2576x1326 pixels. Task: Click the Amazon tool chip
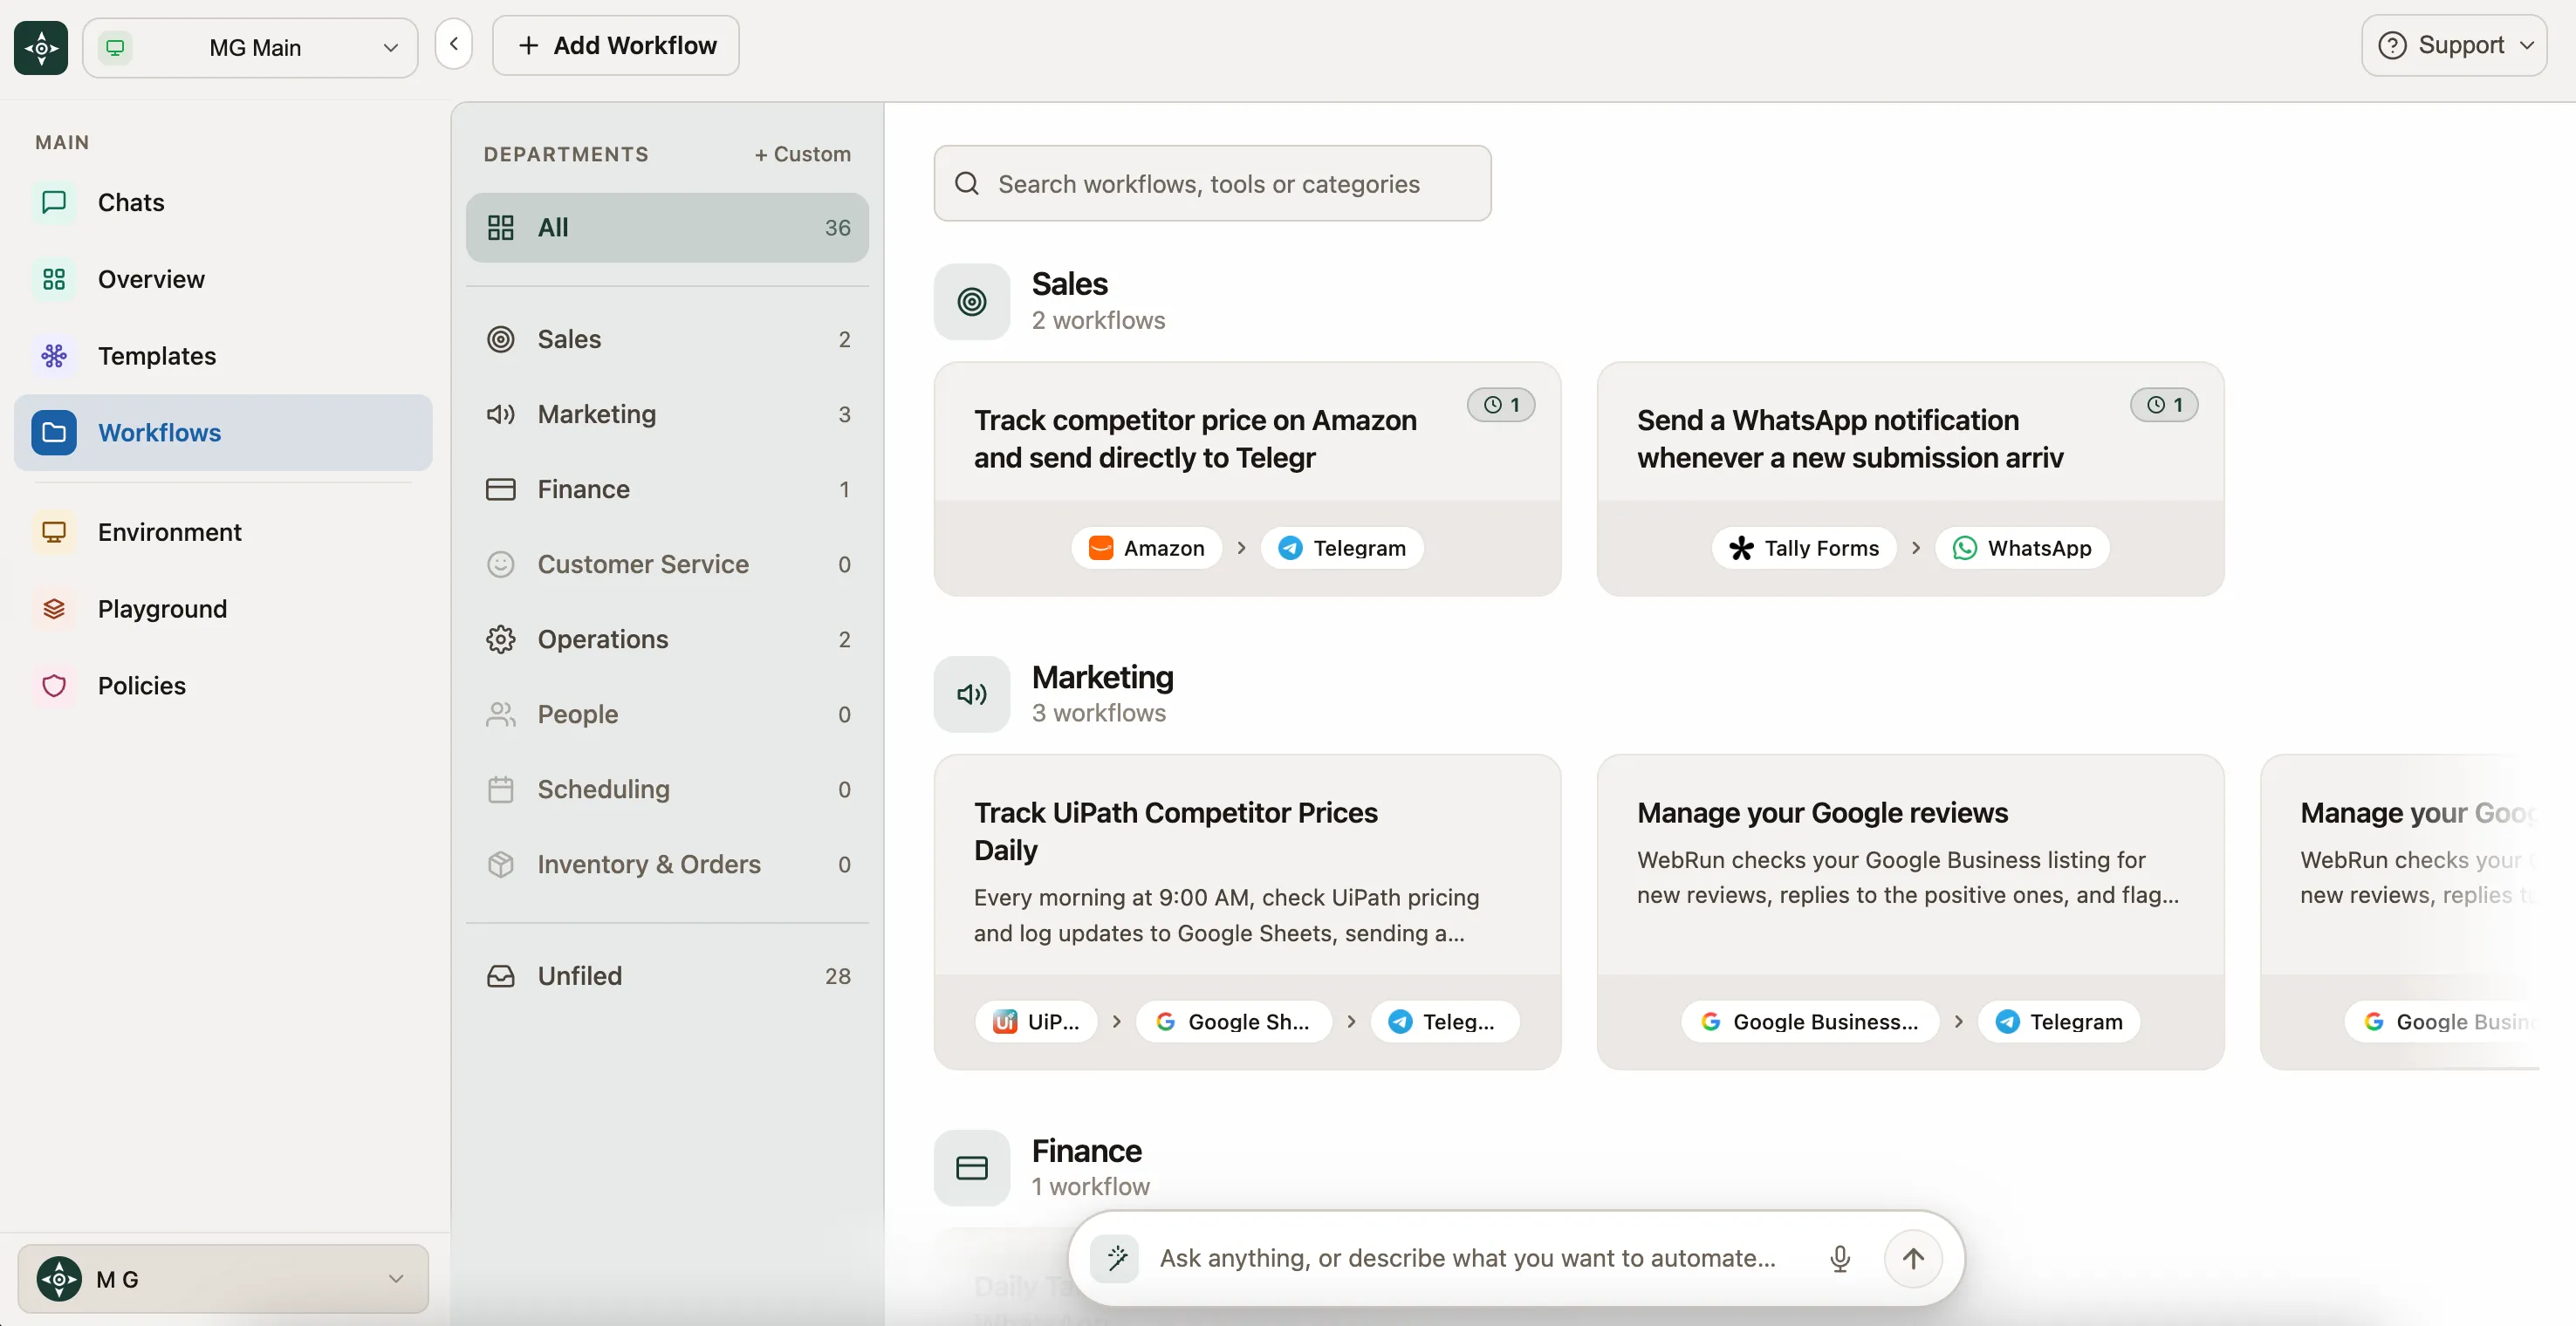coord(1147,548)
